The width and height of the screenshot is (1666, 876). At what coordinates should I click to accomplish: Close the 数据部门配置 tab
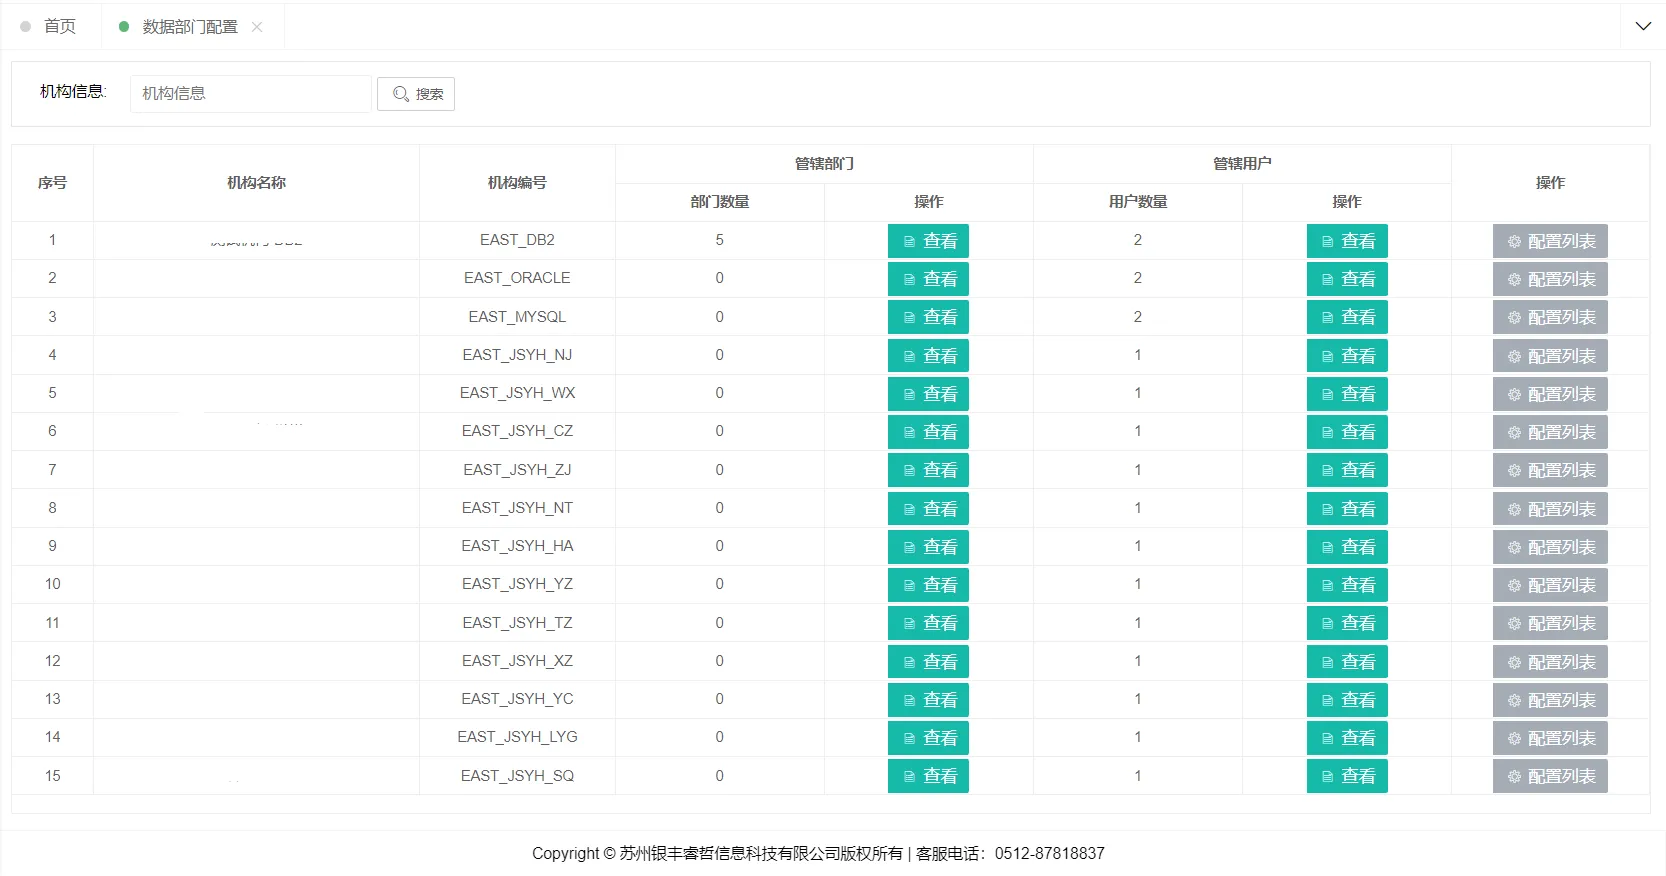[x=257, y=27]
